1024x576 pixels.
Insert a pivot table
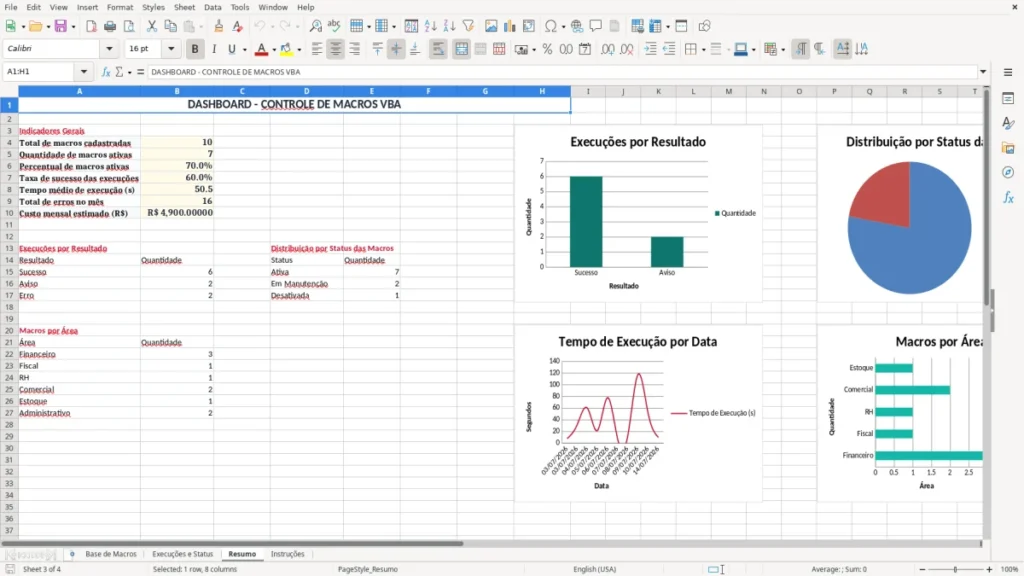(x=529, y=26)
